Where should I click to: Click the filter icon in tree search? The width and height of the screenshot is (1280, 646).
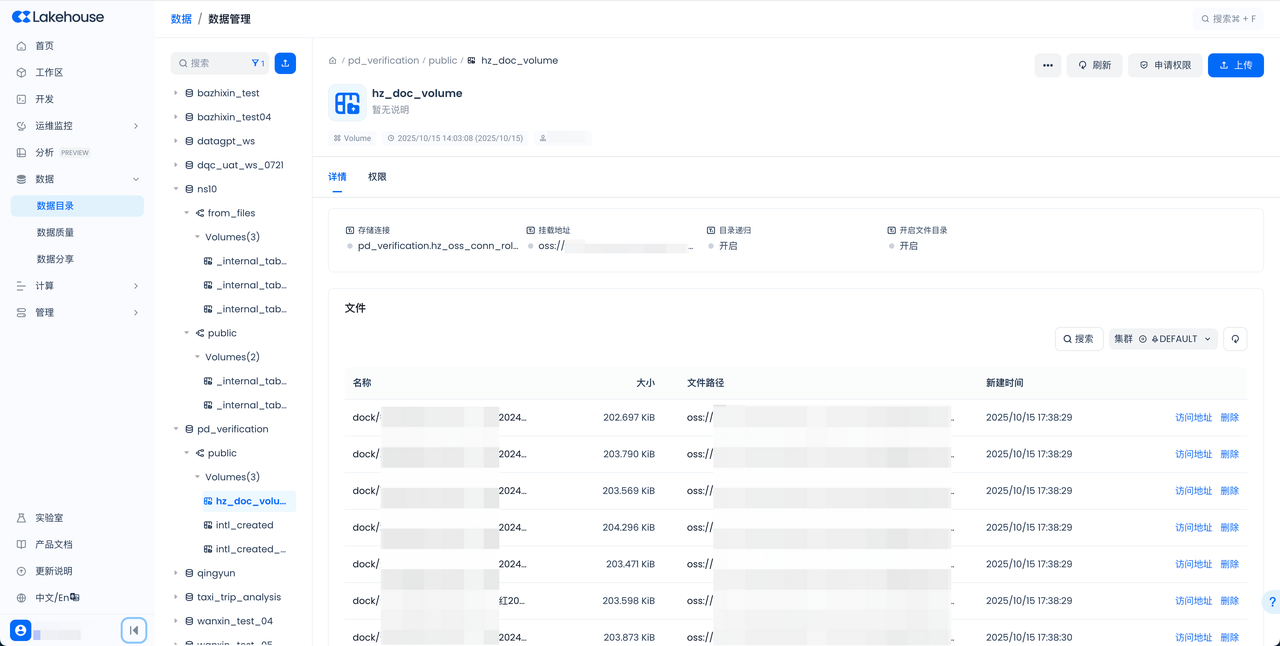pos(258,63)
